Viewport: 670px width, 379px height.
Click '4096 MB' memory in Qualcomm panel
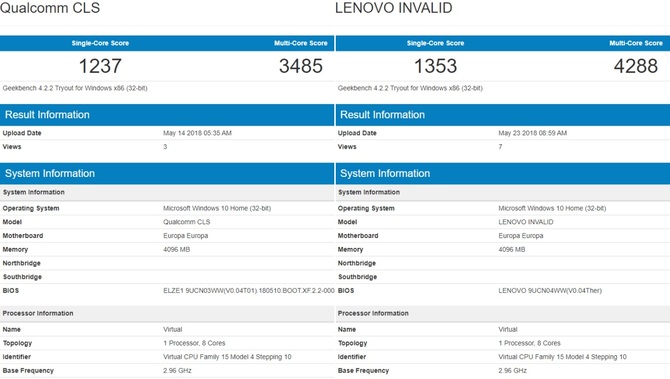(176, 249)
